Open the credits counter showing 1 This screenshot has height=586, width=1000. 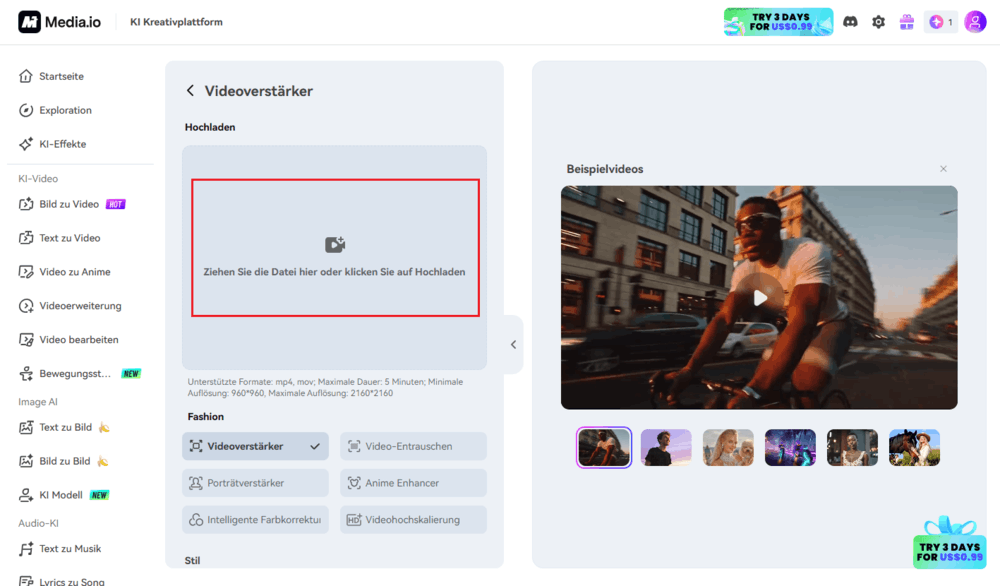coord(941,22)
